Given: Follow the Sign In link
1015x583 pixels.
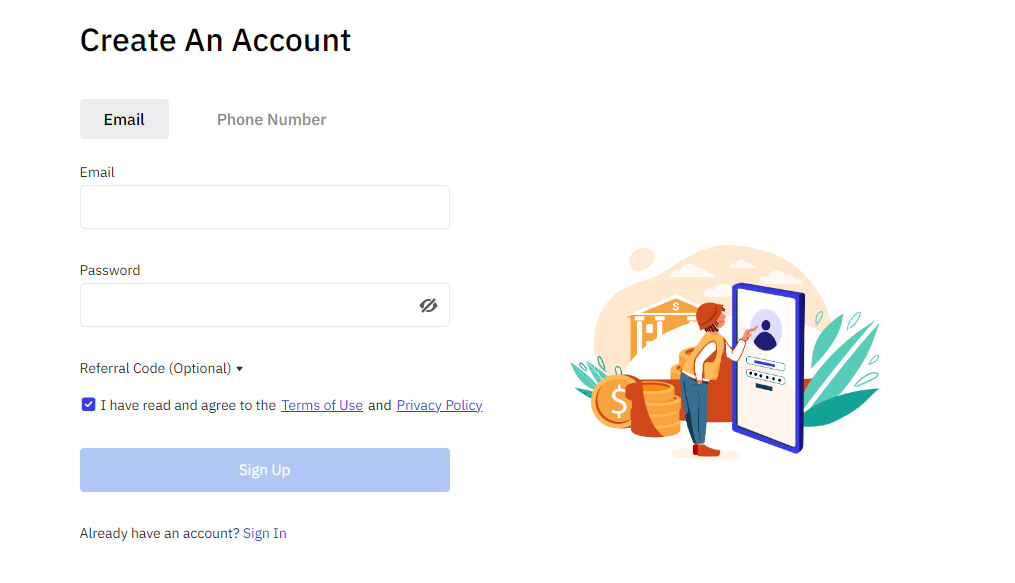Looking at the screenshot, I should [265, 533].
